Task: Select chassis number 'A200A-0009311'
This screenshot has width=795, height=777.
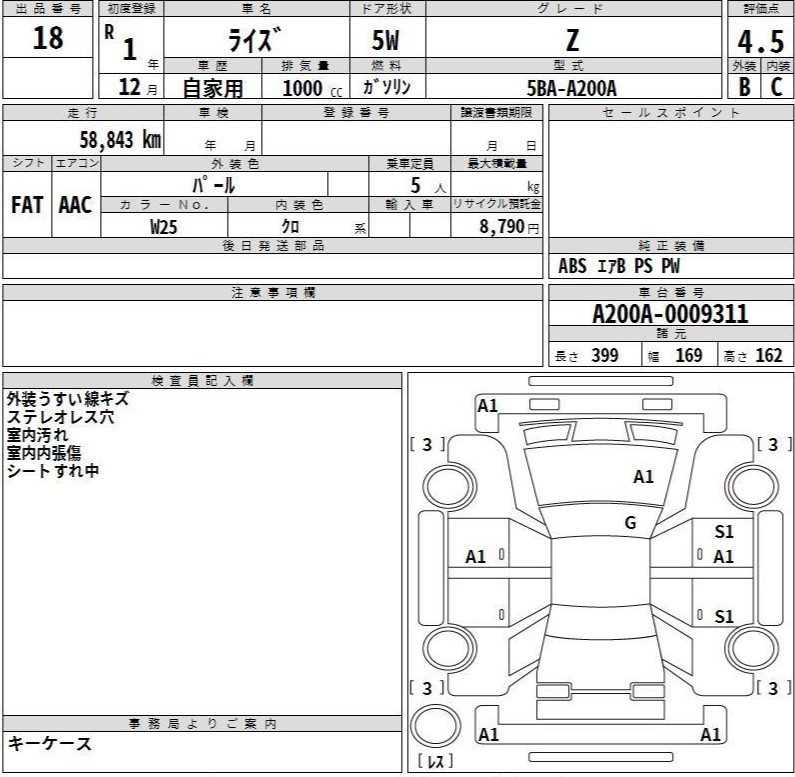Action: pos(670,314)
